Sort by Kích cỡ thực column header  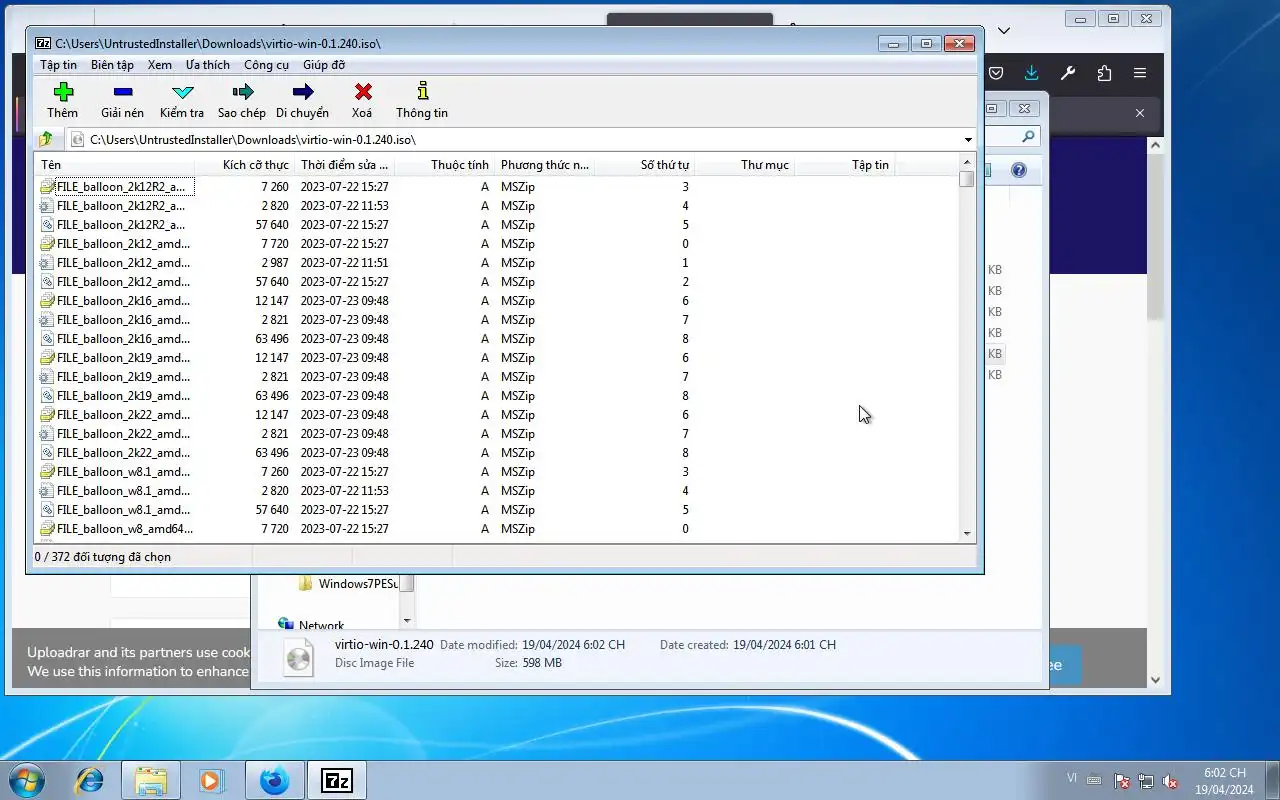(245, 165)
